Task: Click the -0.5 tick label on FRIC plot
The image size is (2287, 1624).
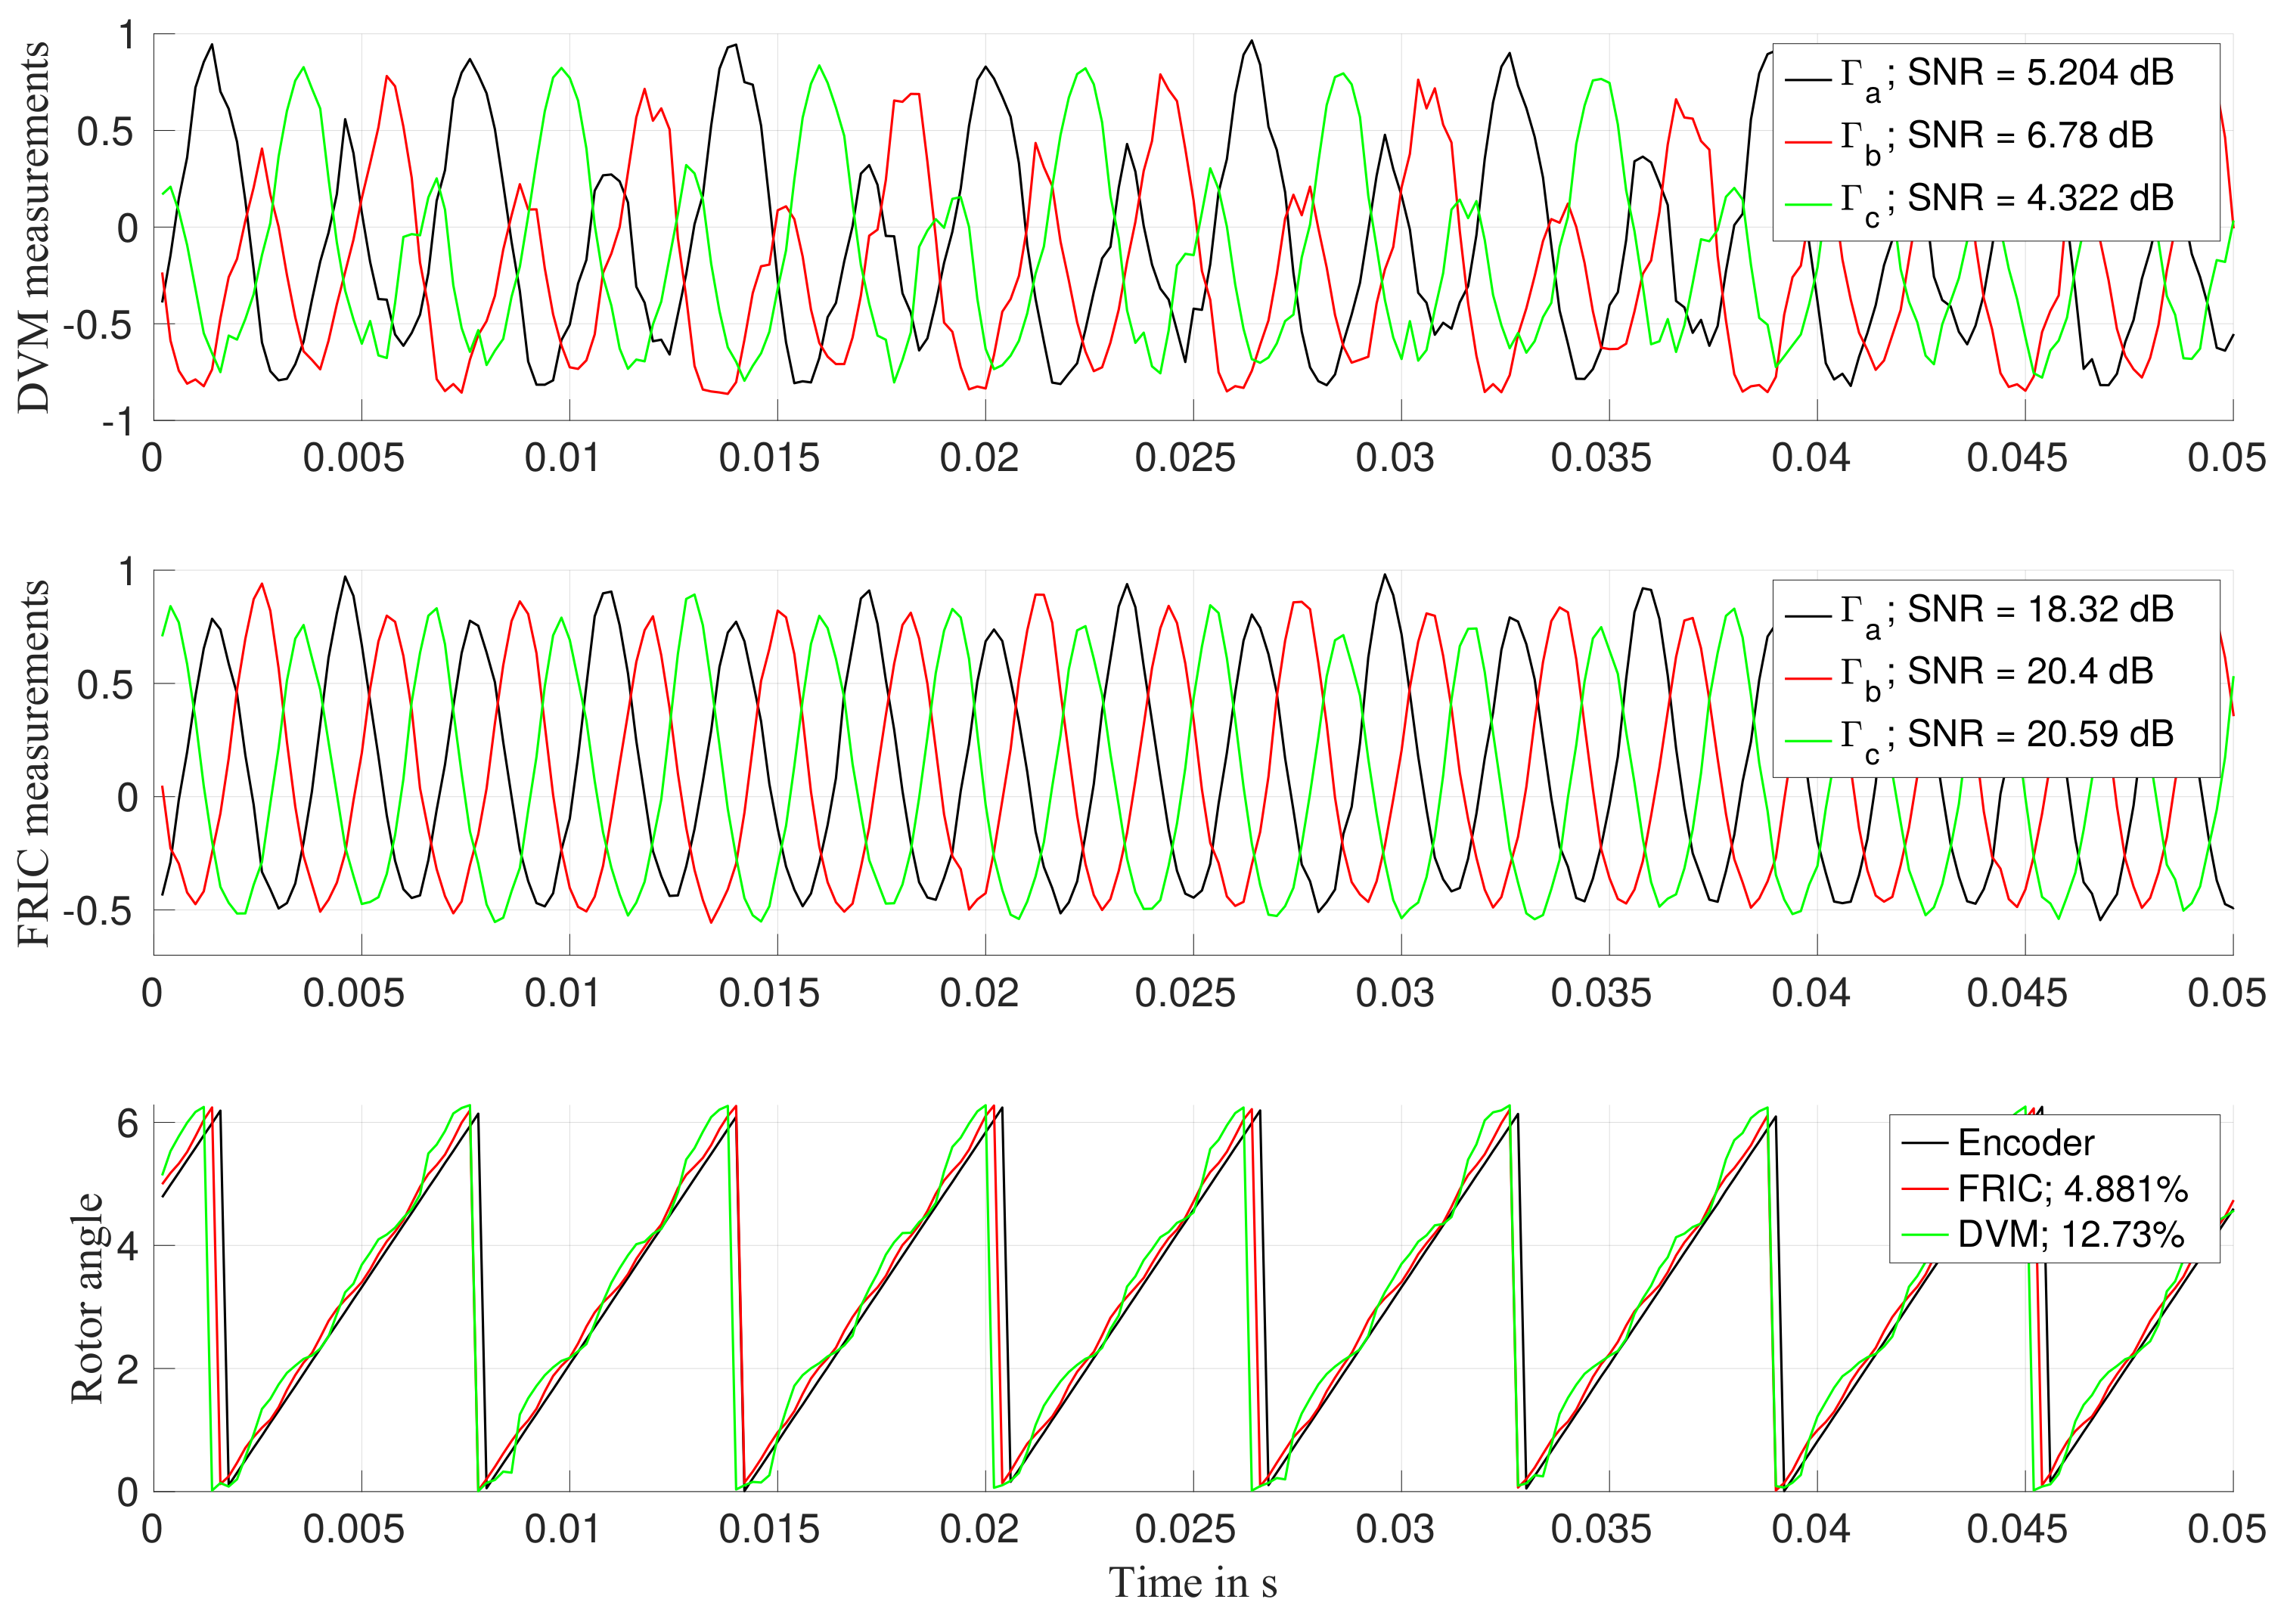Action: [97, 912]
